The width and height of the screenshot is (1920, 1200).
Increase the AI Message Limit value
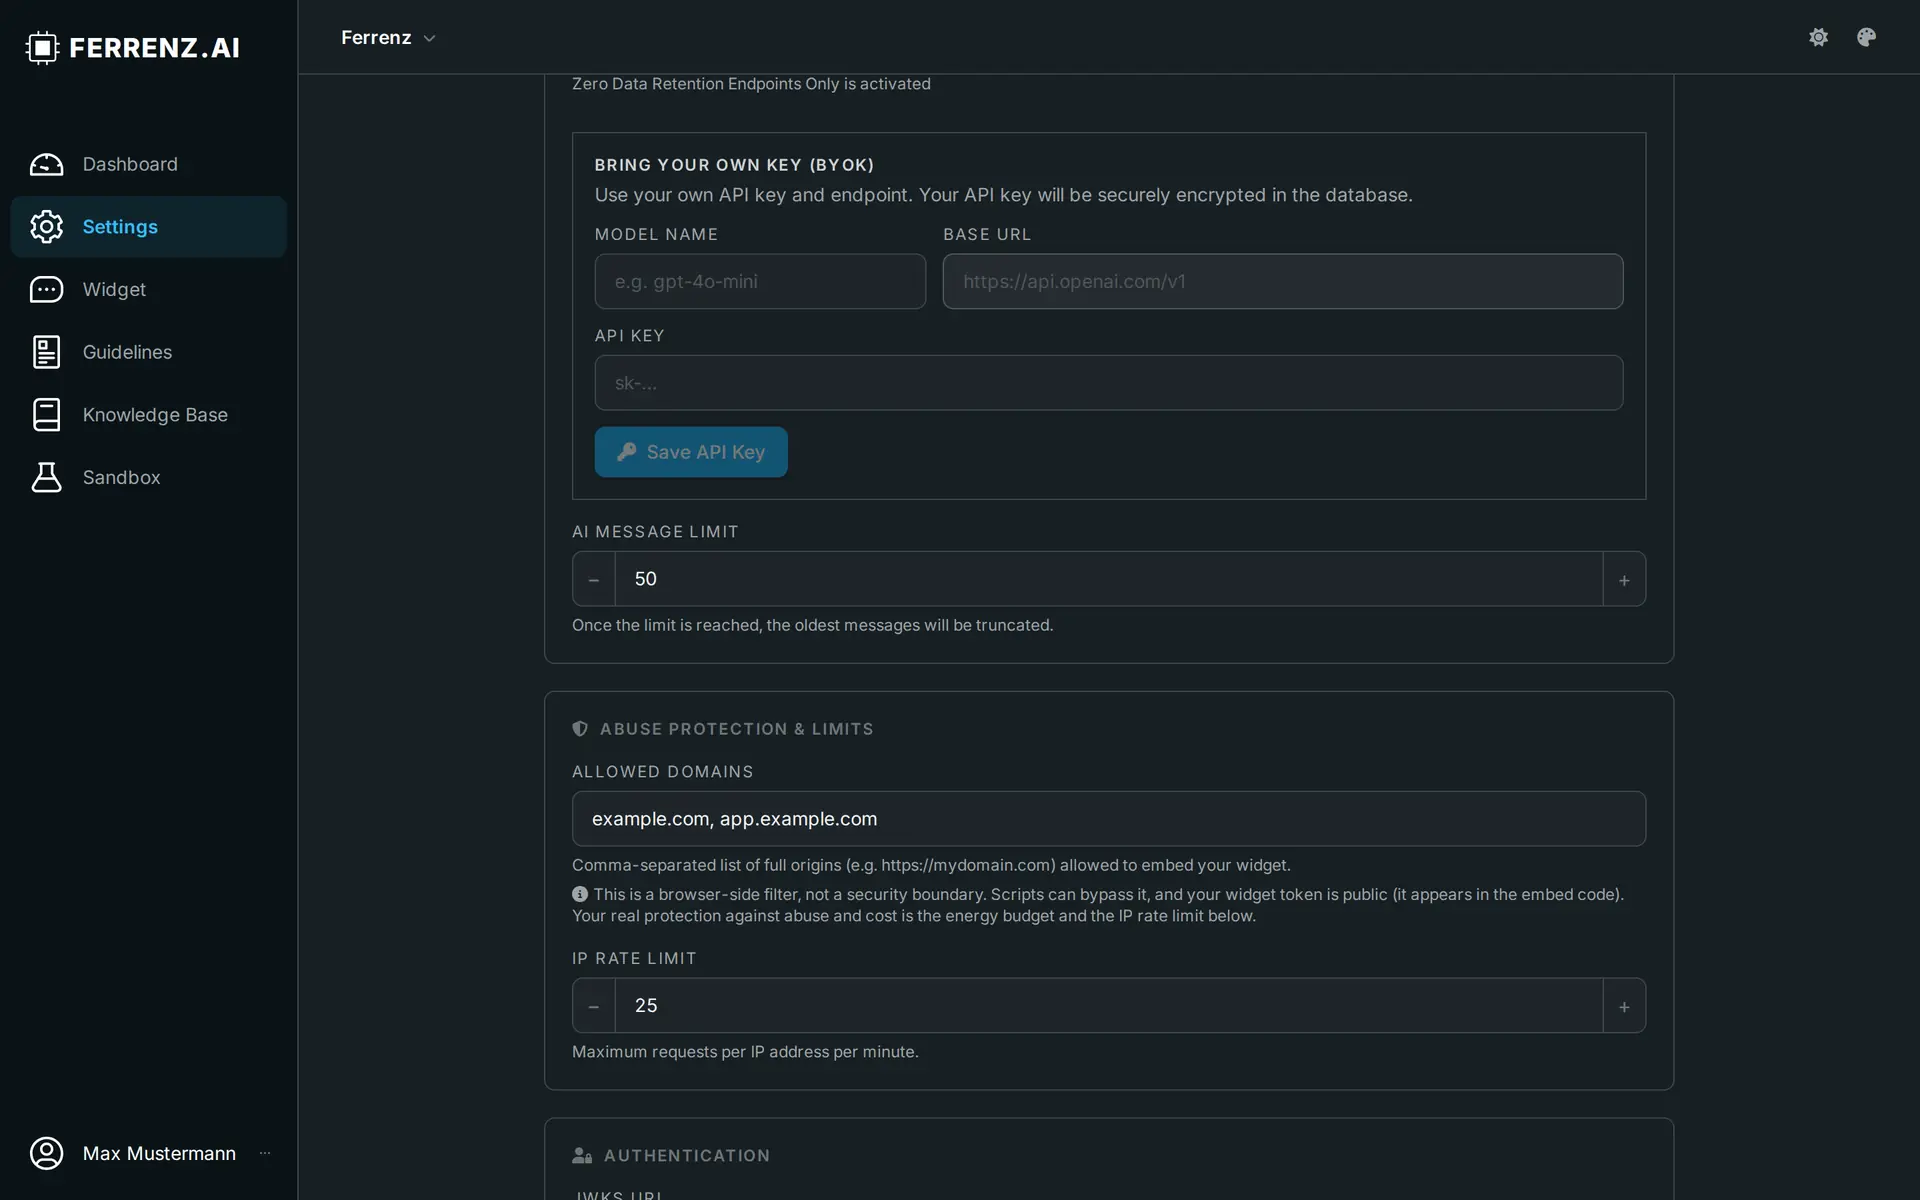point(1624,579)
